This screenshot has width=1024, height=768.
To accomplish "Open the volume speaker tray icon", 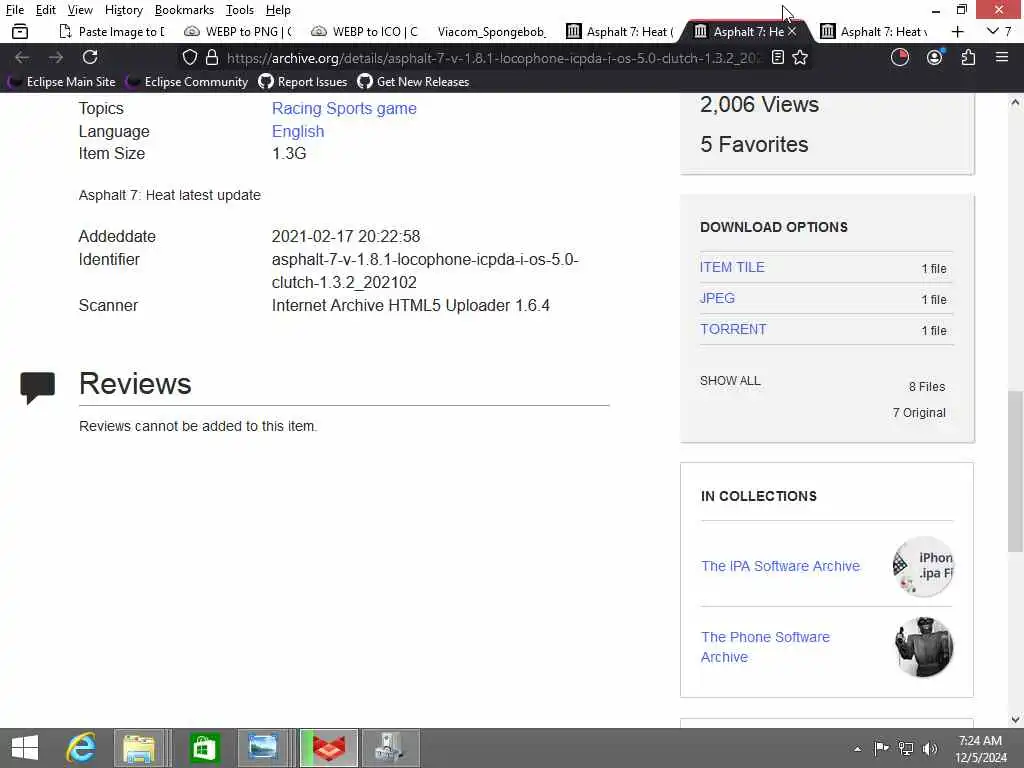I will 930,748.
